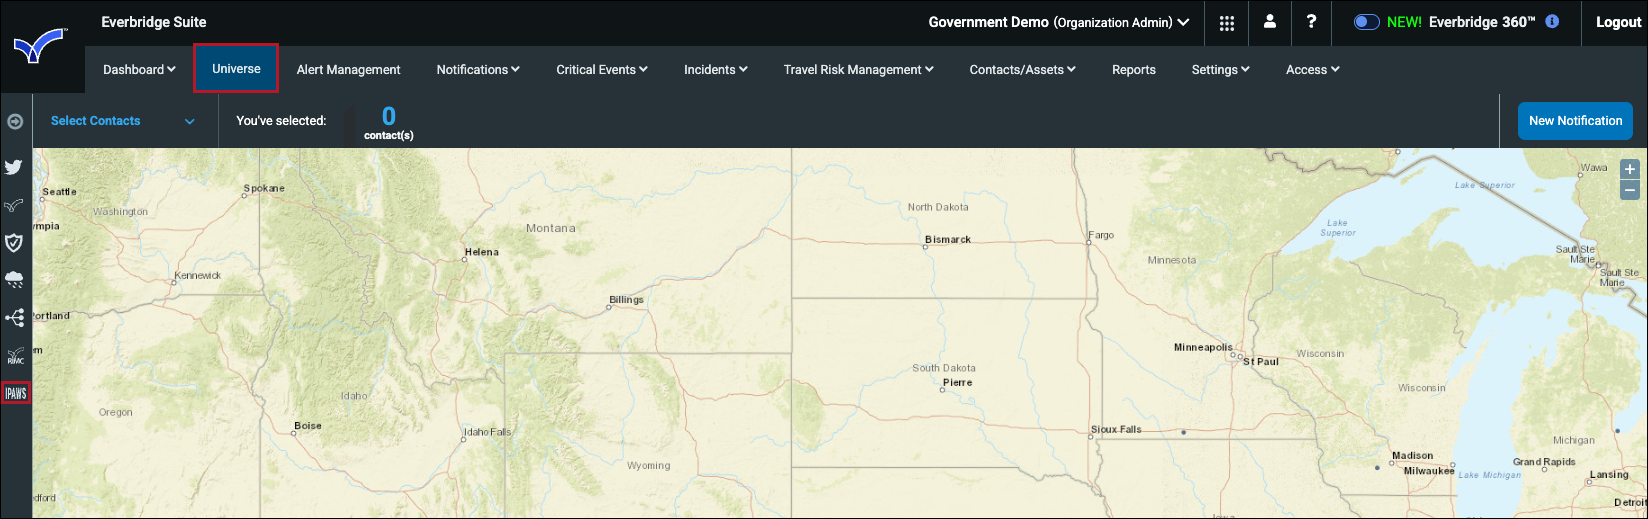The height and width of the screenshot is (519, 1648).
Task: Click the Montana state label on map
Action: click(551, 228)
